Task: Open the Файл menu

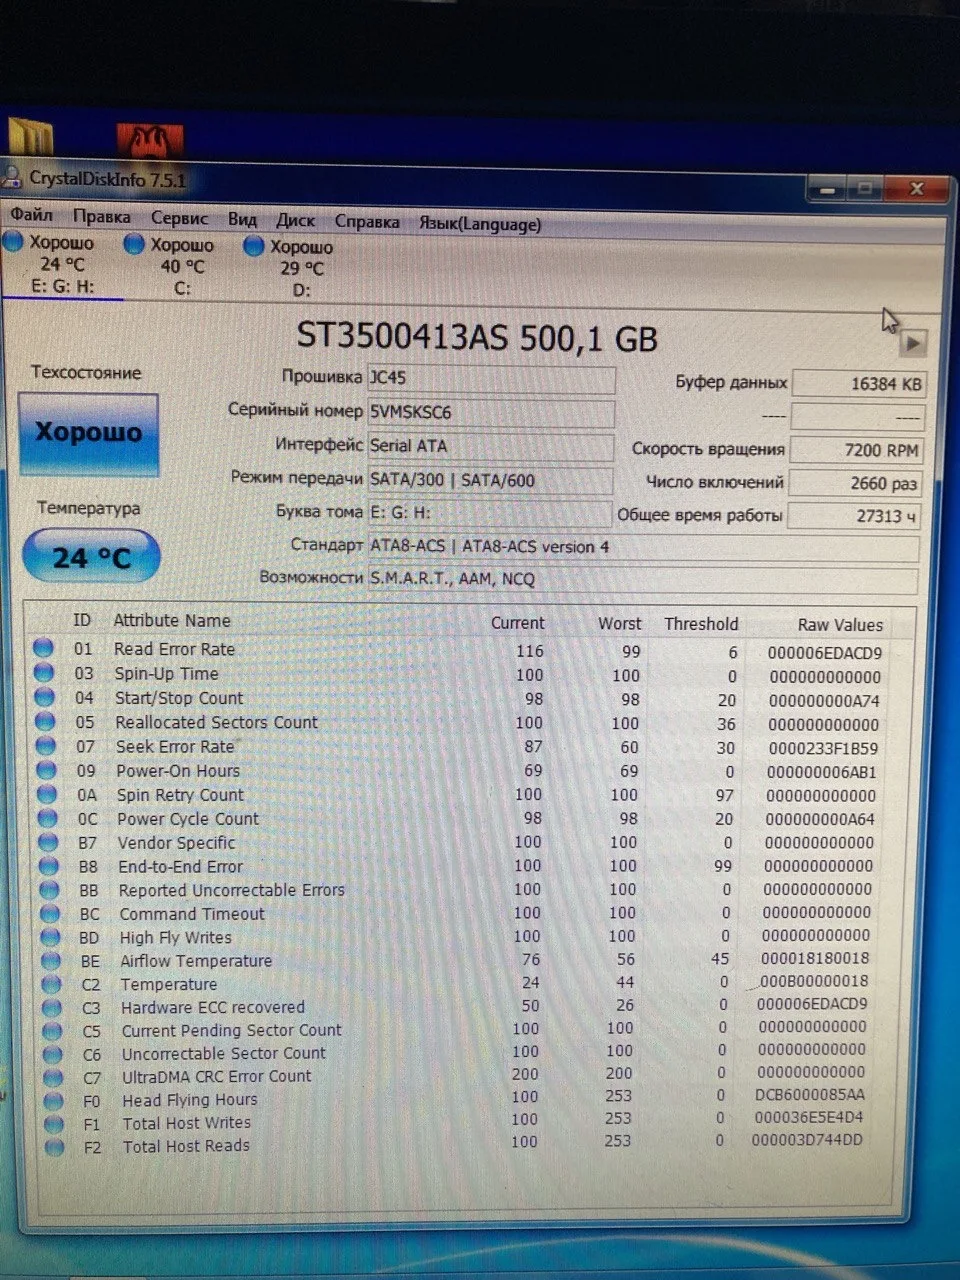Action: tap(31, 215)
